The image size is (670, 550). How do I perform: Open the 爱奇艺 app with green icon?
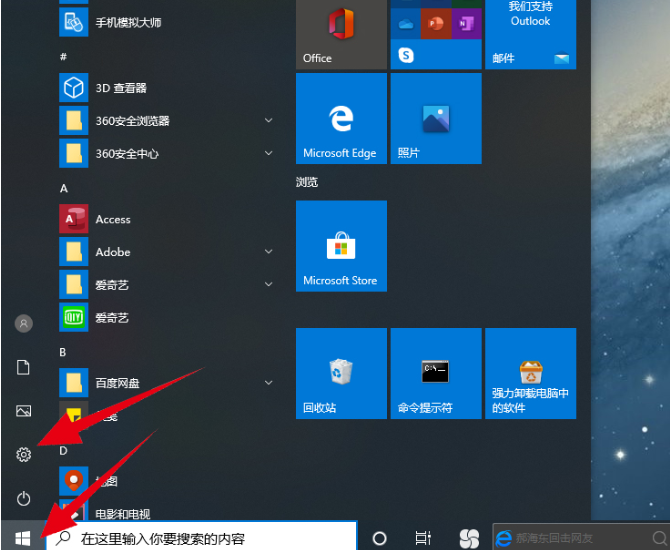tap(166, 317)
